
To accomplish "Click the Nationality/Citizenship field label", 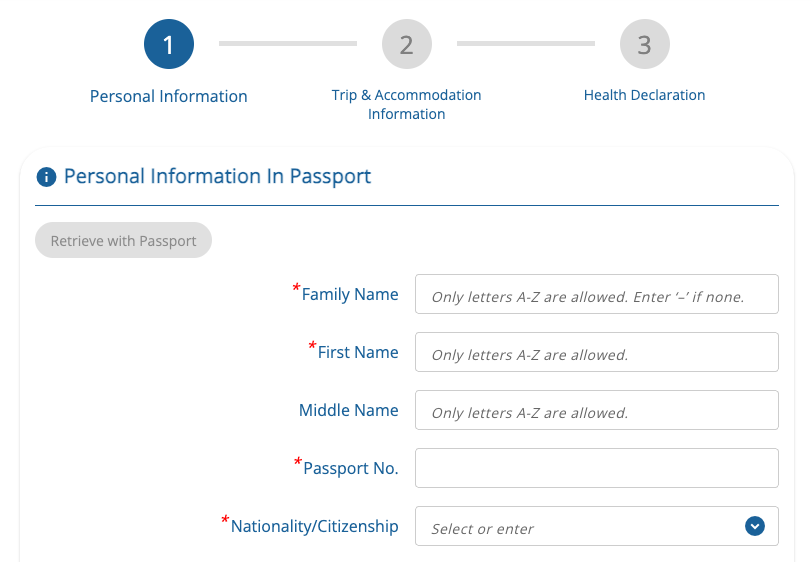I will (x=314, y=526).
